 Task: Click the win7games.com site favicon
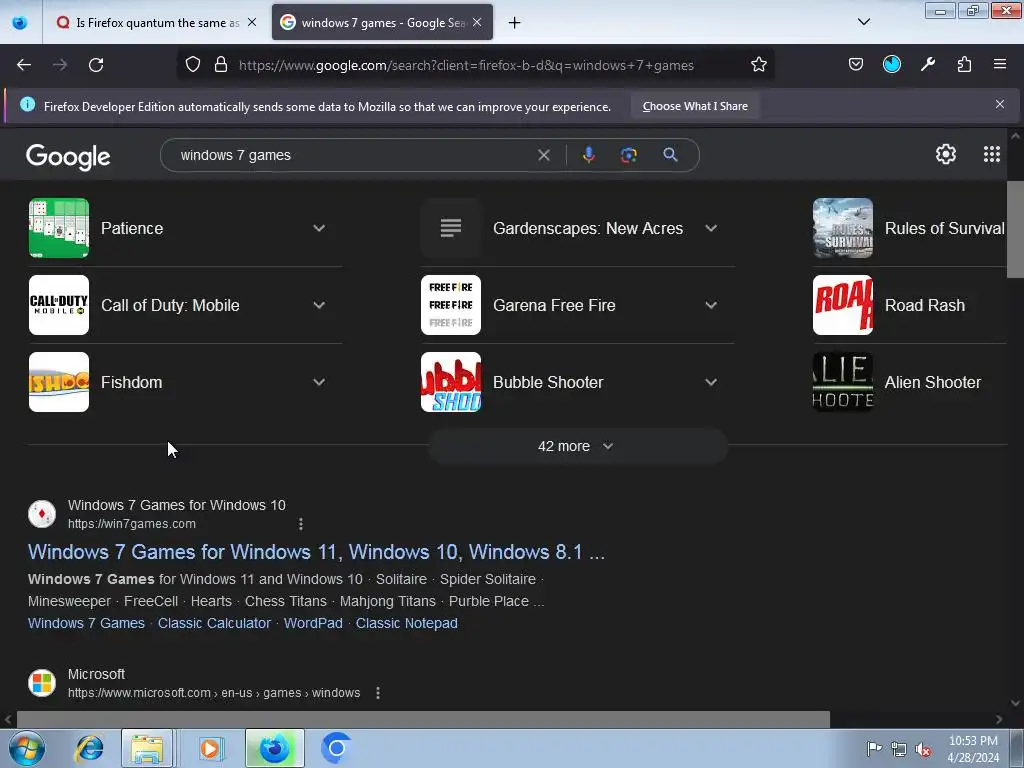42,514
